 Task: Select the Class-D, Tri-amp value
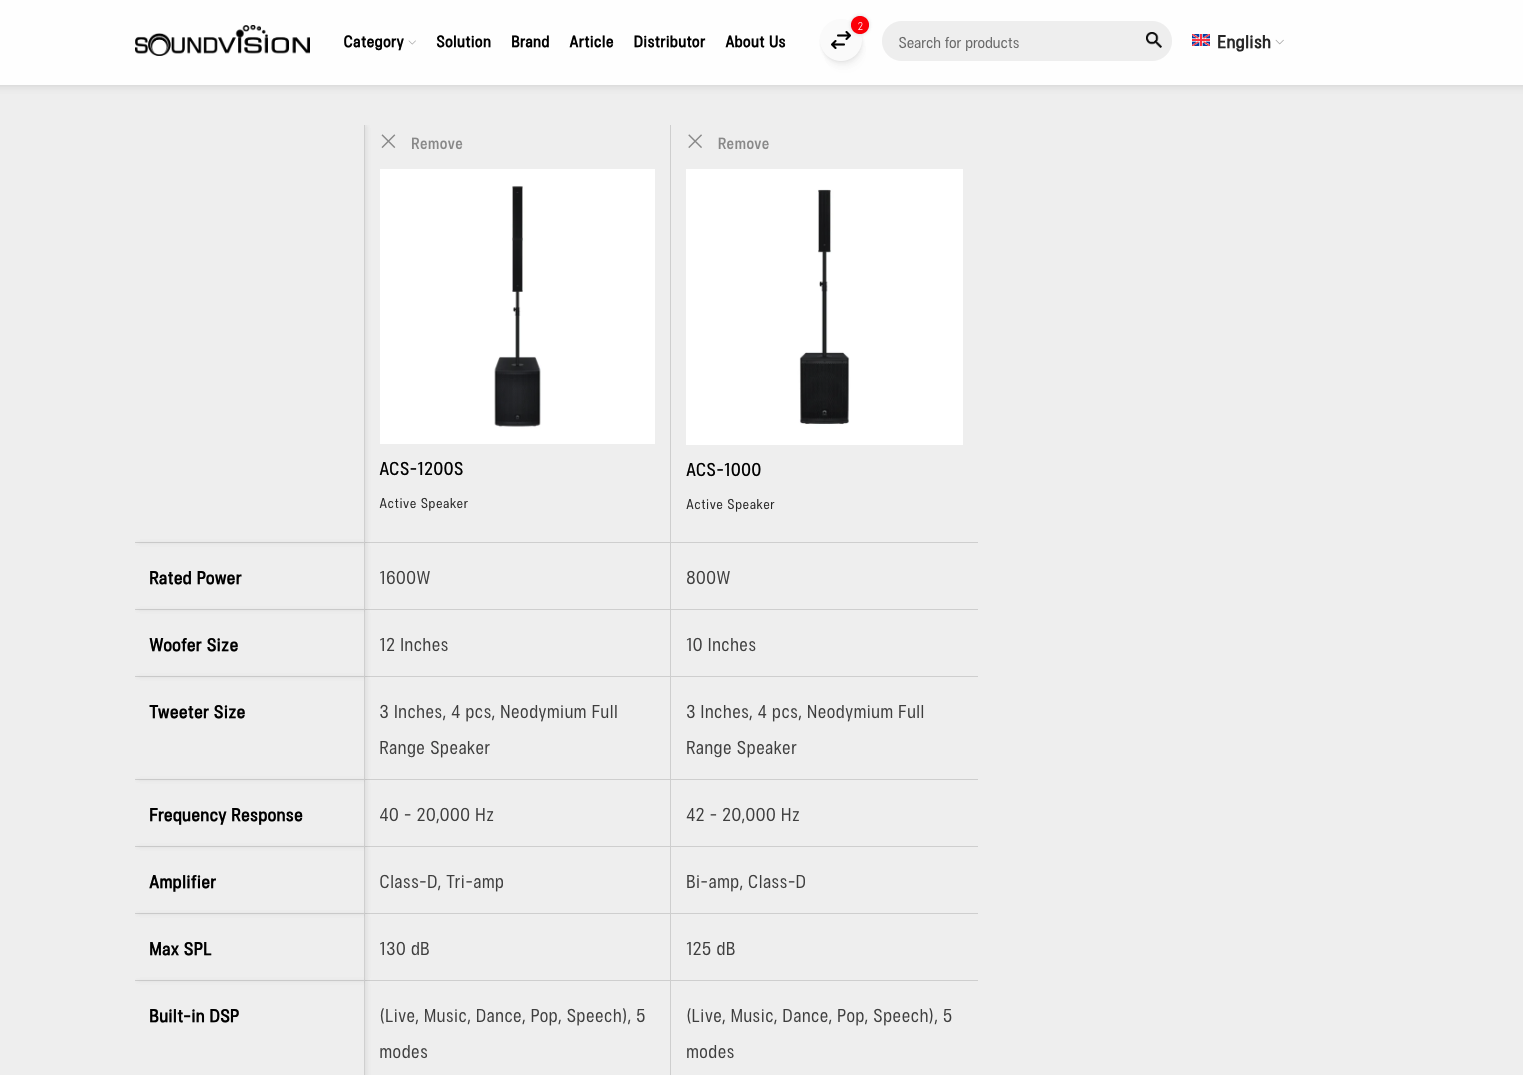tap(441, 882)
